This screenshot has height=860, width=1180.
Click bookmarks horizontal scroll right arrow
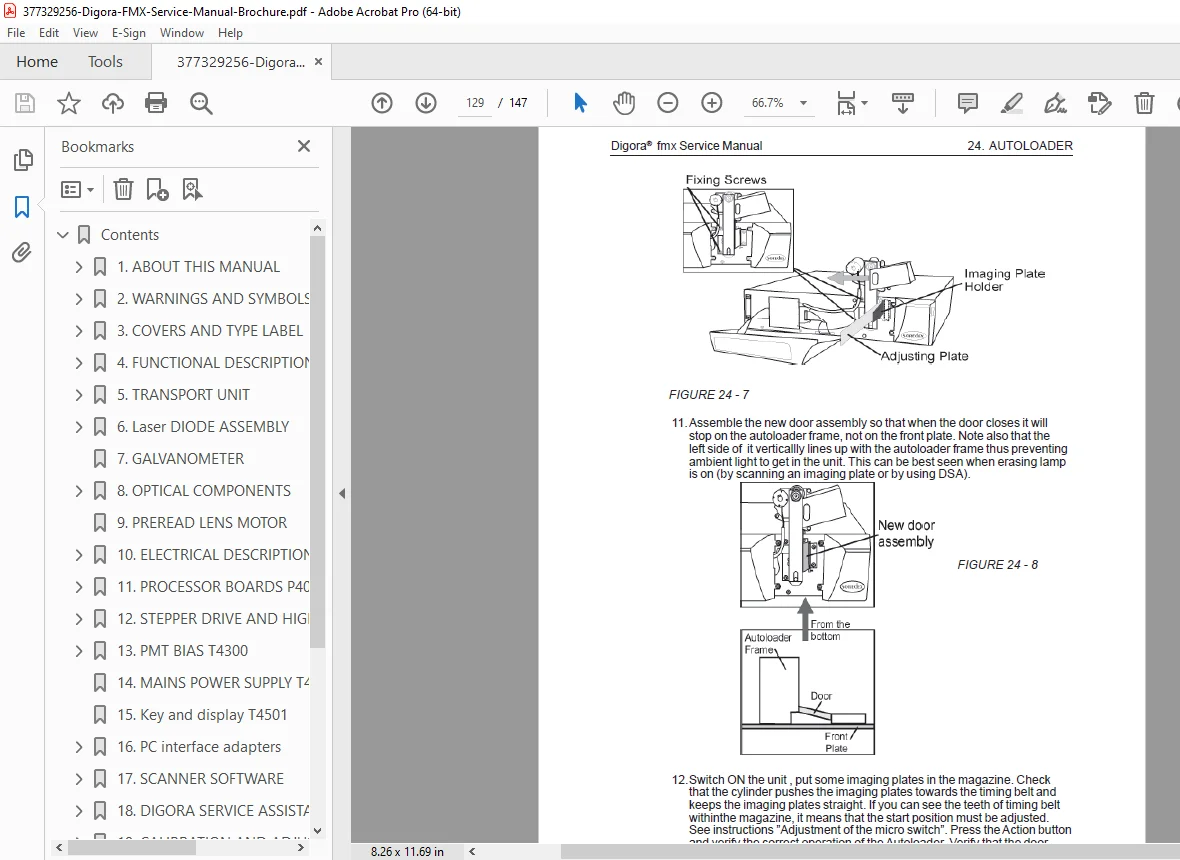300,848
